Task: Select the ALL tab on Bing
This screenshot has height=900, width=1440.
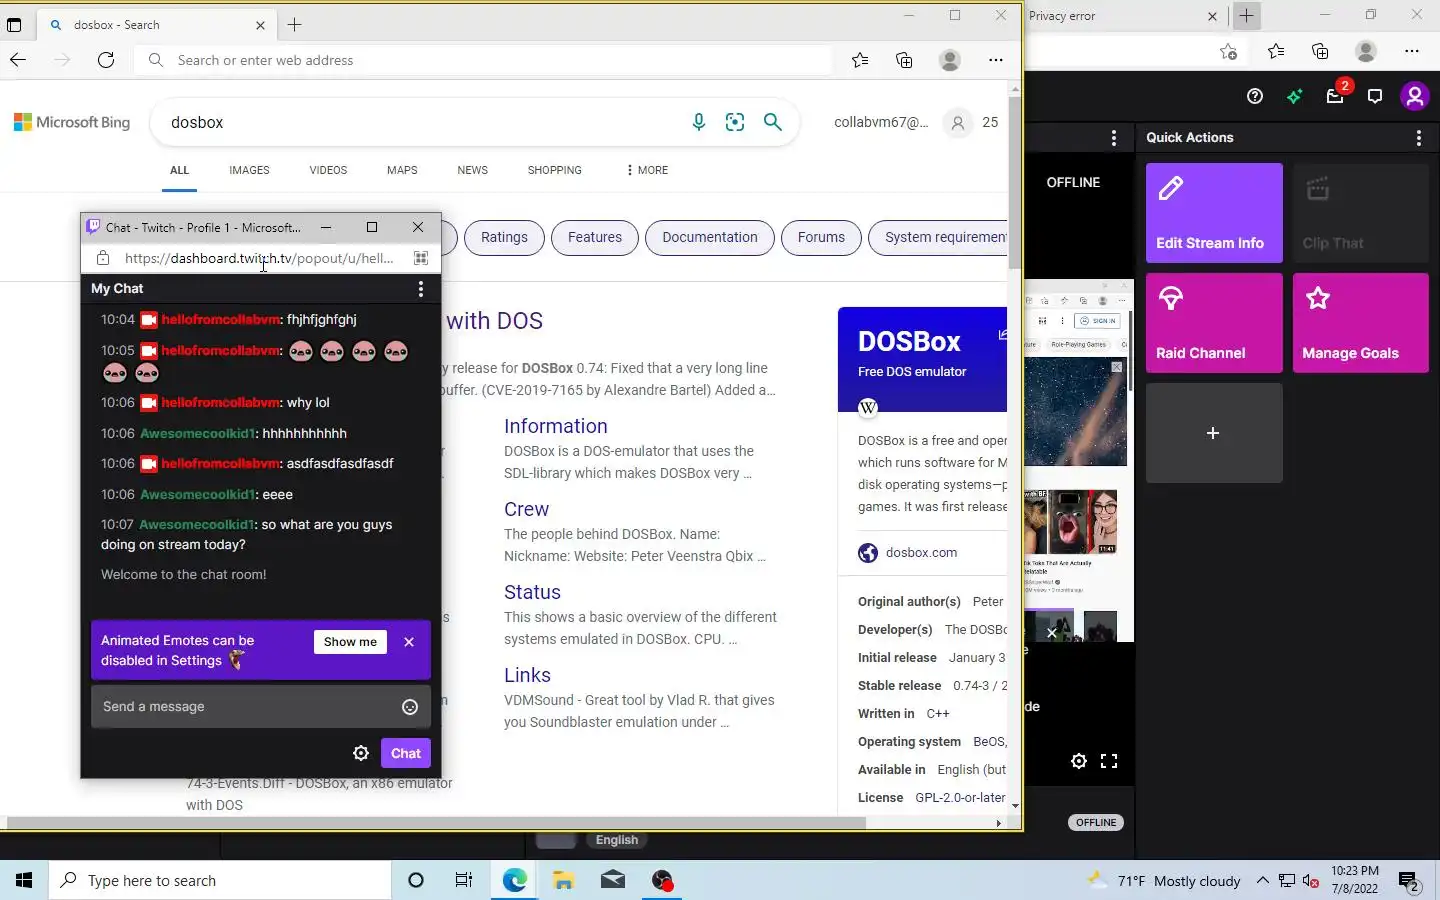Action: click(x=179, y=170)
